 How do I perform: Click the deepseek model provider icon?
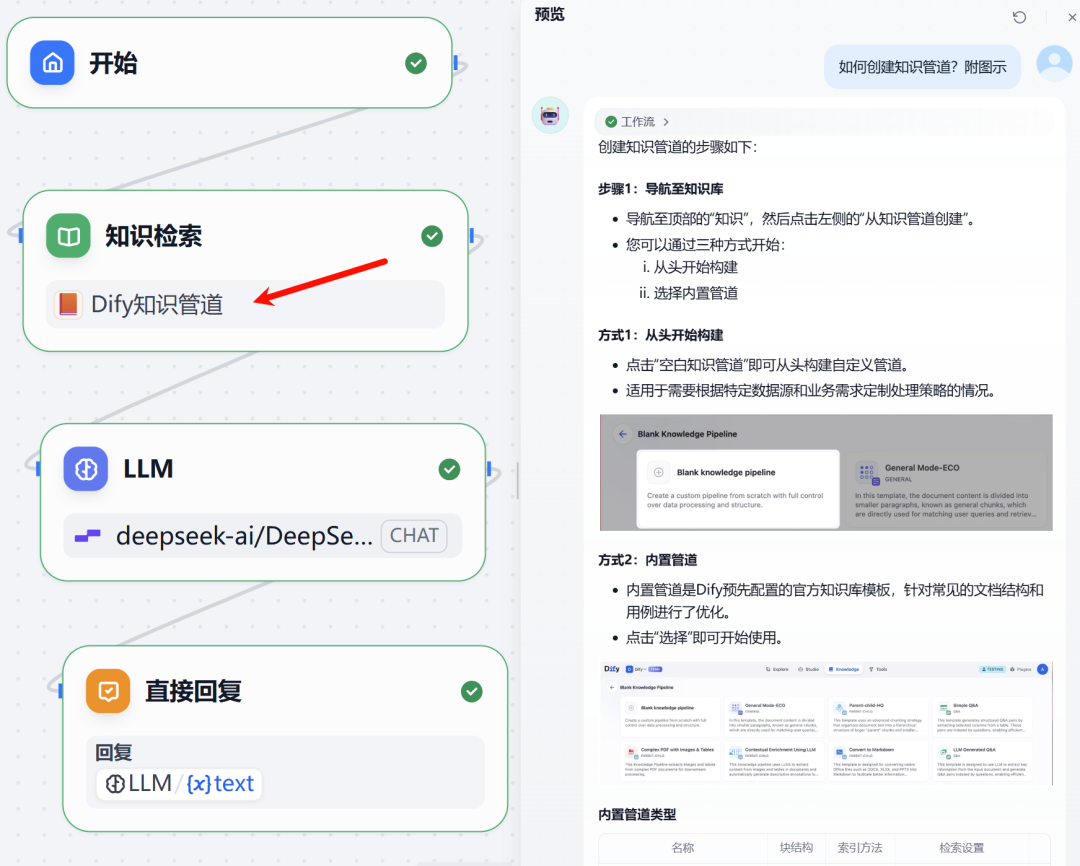[x=87, y=536]
